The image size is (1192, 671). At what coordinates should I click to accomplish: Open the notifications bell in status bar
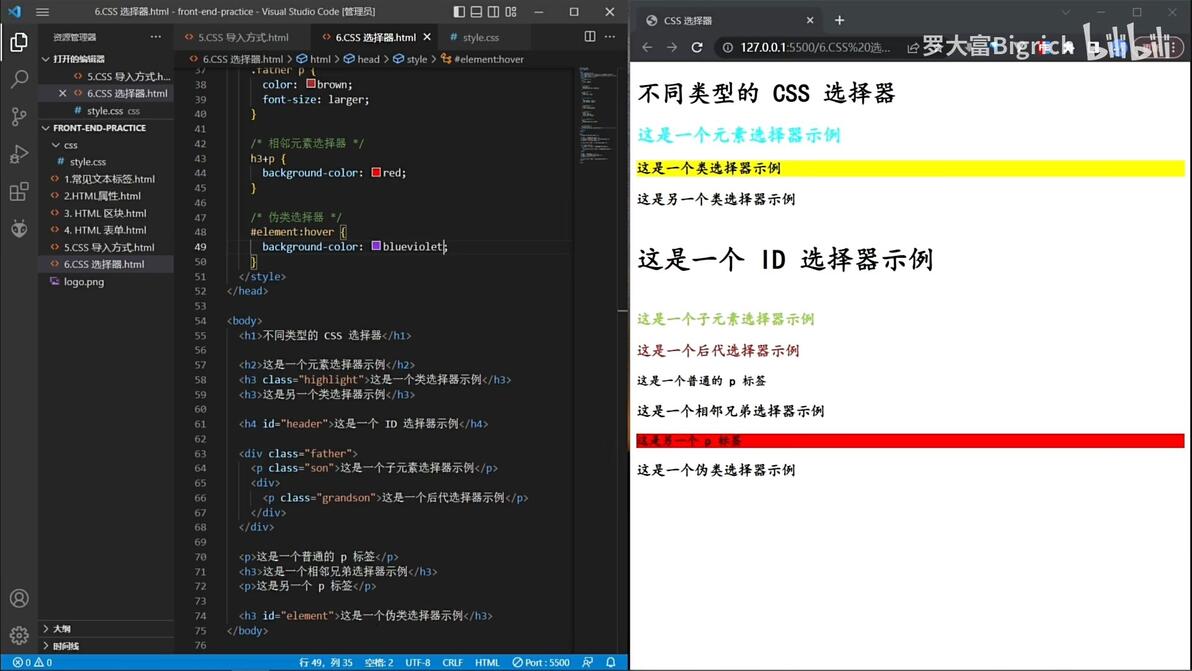point(610,663)
